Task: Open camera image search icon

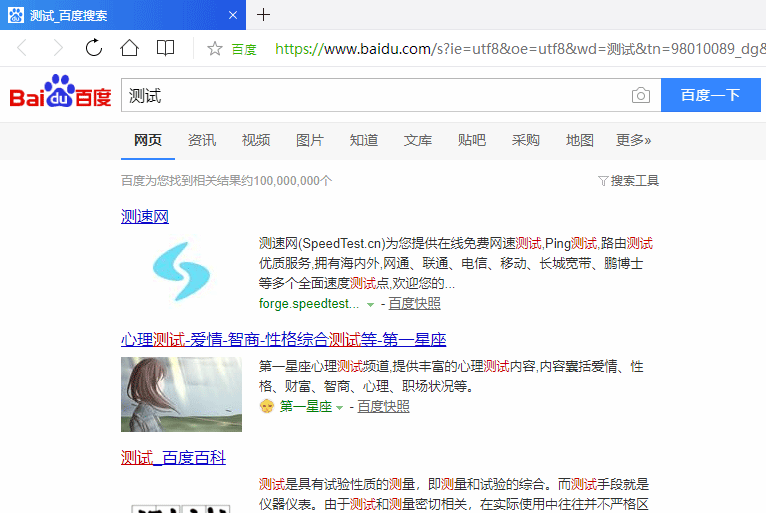Action: click(640, 95)
